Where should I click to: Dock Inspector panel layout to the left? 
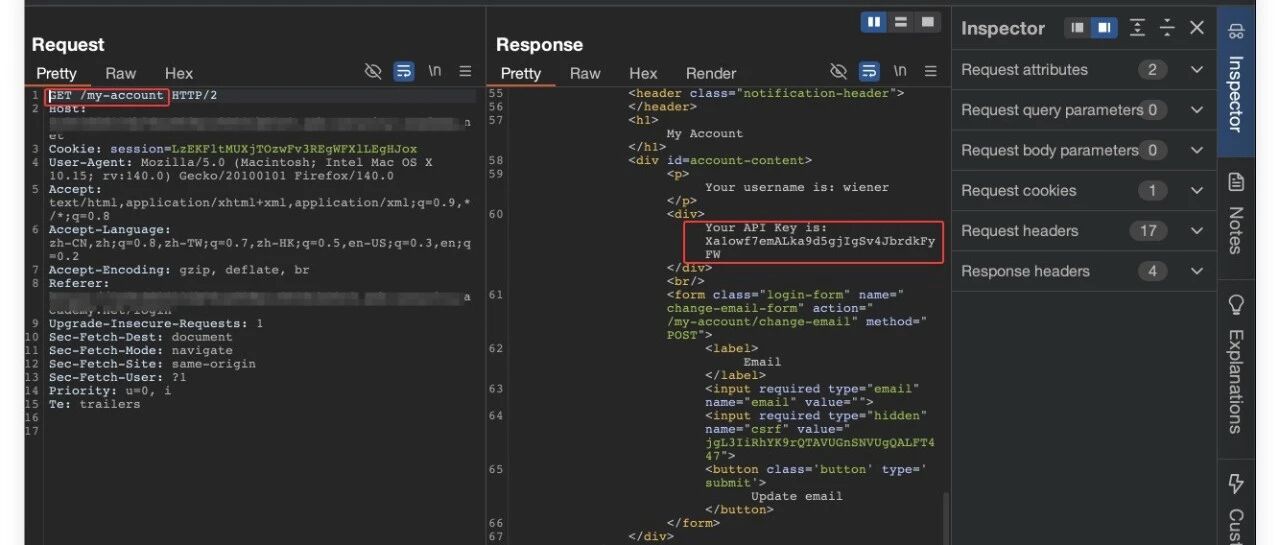[1077, 28]
